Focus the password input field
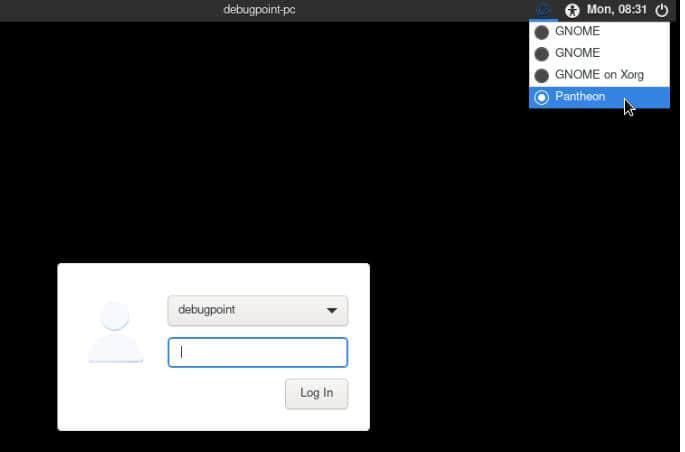685x452 pixels. [258, 352]
